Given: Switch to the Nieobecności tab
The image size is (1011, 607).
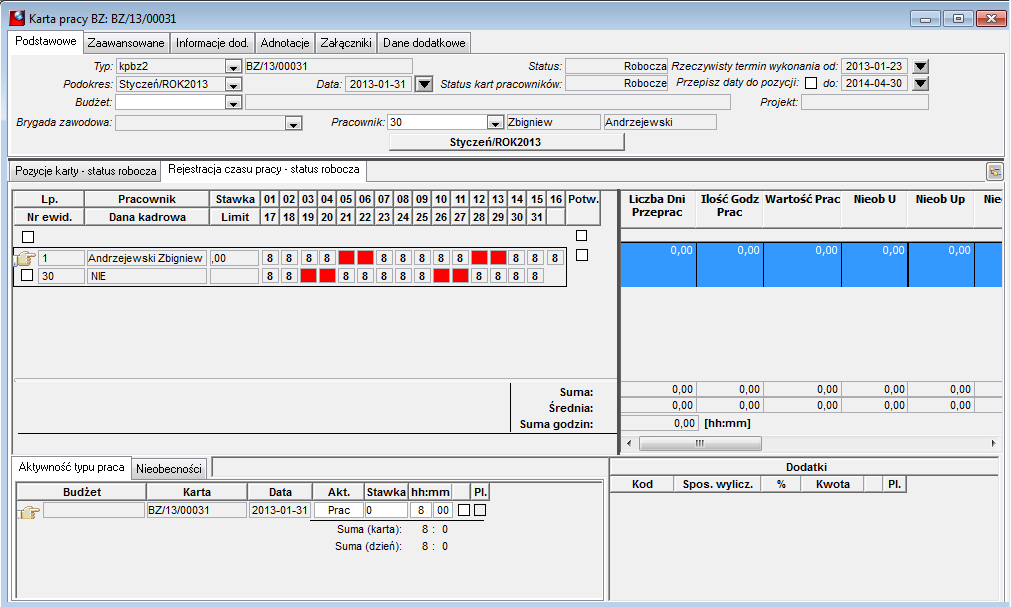Looking at the screenshot, I should (169, 469).
